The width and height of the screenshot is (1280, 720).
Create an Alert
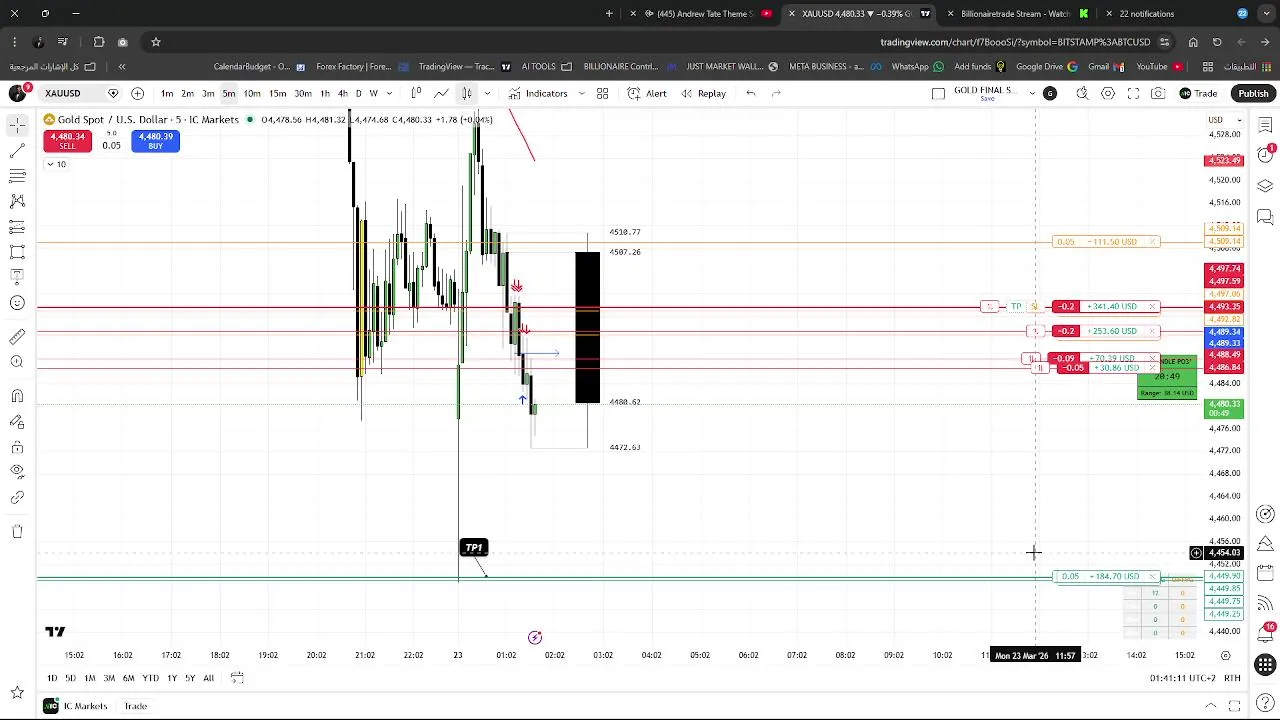pyautogui.click(x=647, y=93)
